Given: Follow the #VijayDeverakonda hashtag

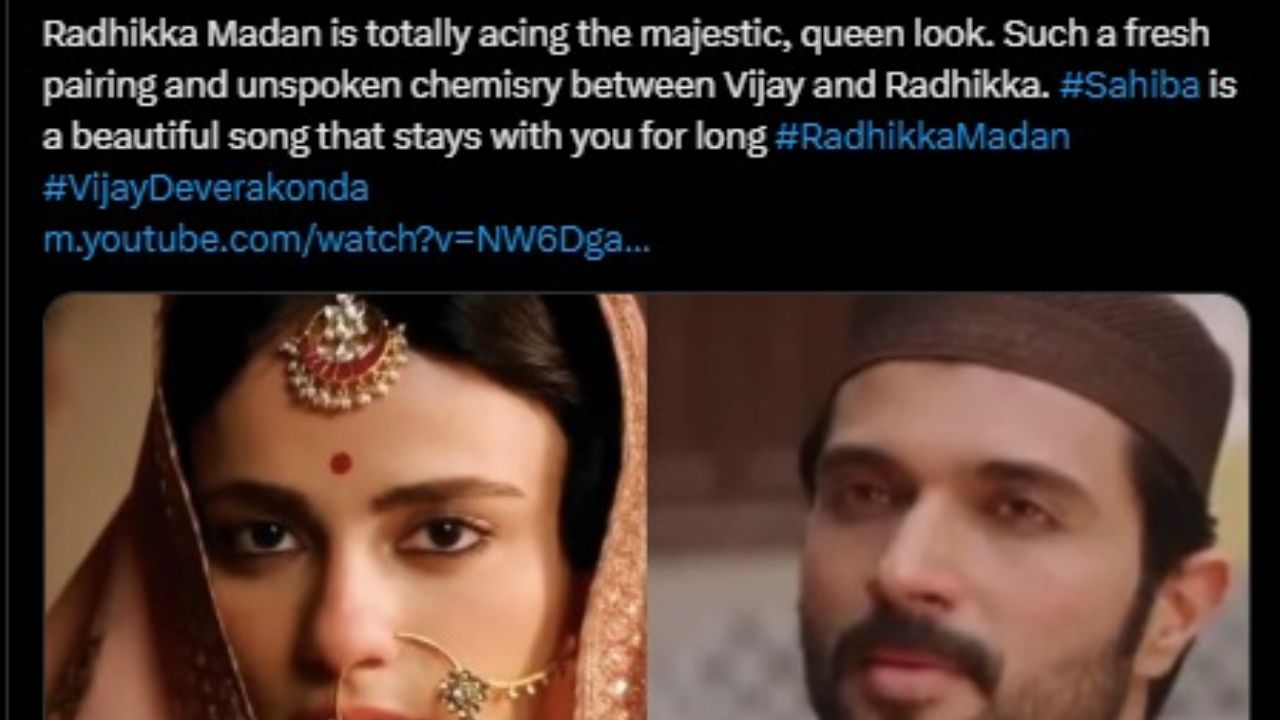Looking at the screenshot, I should click(206, 188).
